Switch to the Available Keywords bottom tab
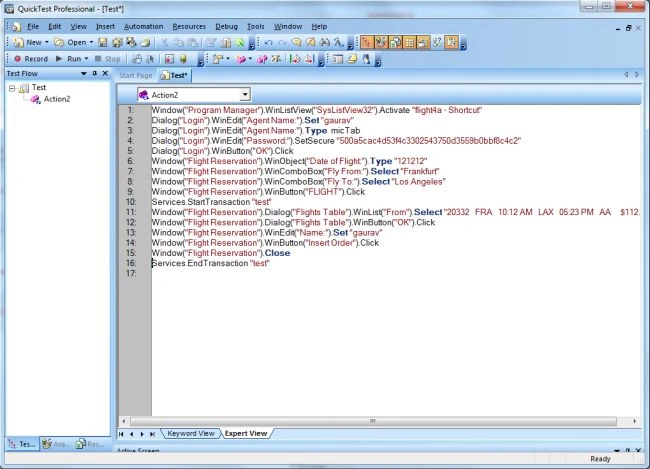Screen dimensions: 650x469 [x=56, y=444]
